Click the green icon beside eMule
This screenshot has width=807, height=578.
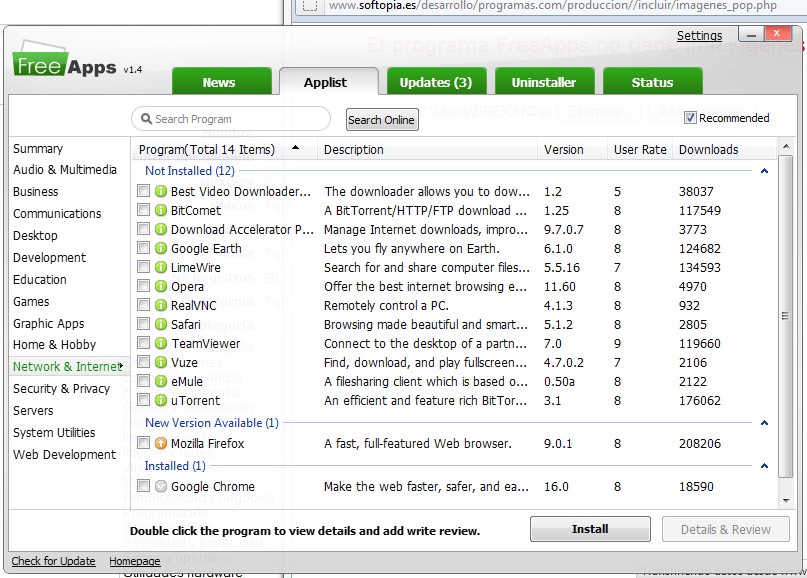[161, 381]
